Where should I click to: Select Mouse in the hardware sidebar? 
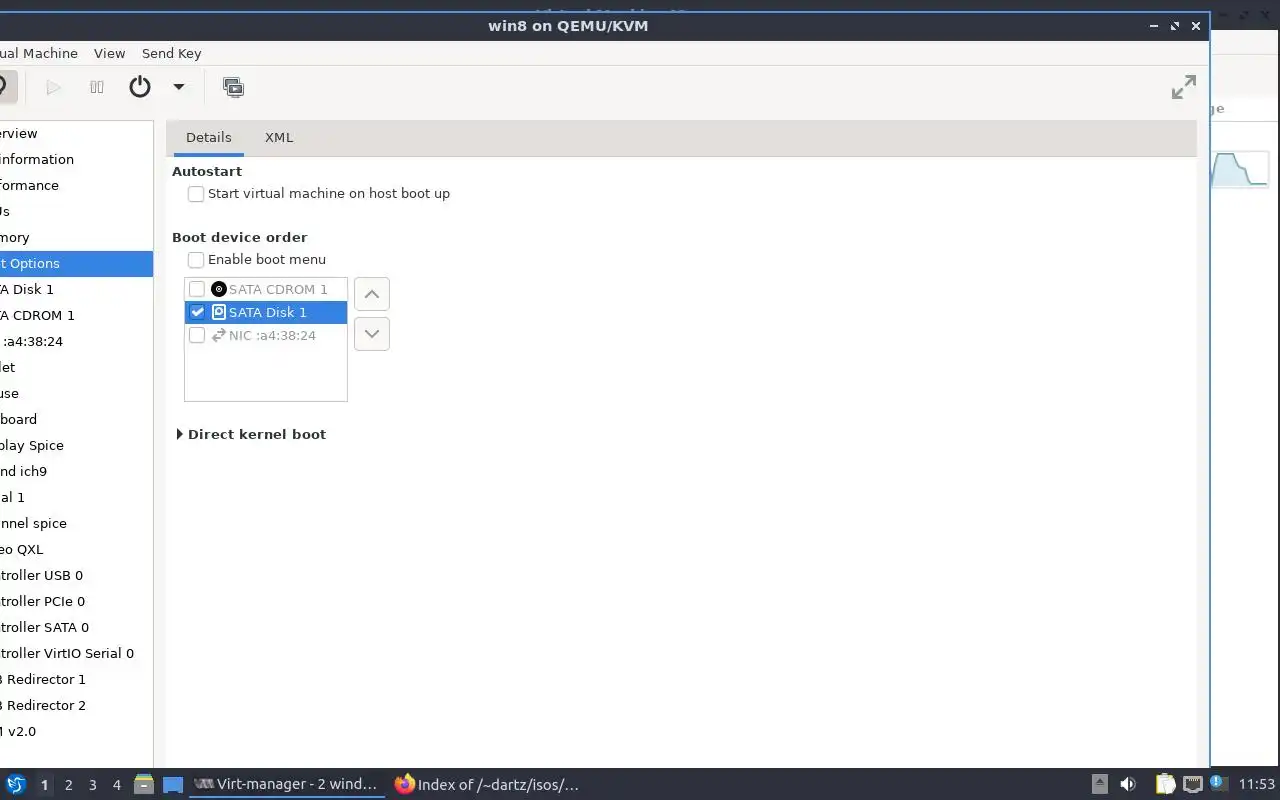pyautogui.click(x=76, y=393)
